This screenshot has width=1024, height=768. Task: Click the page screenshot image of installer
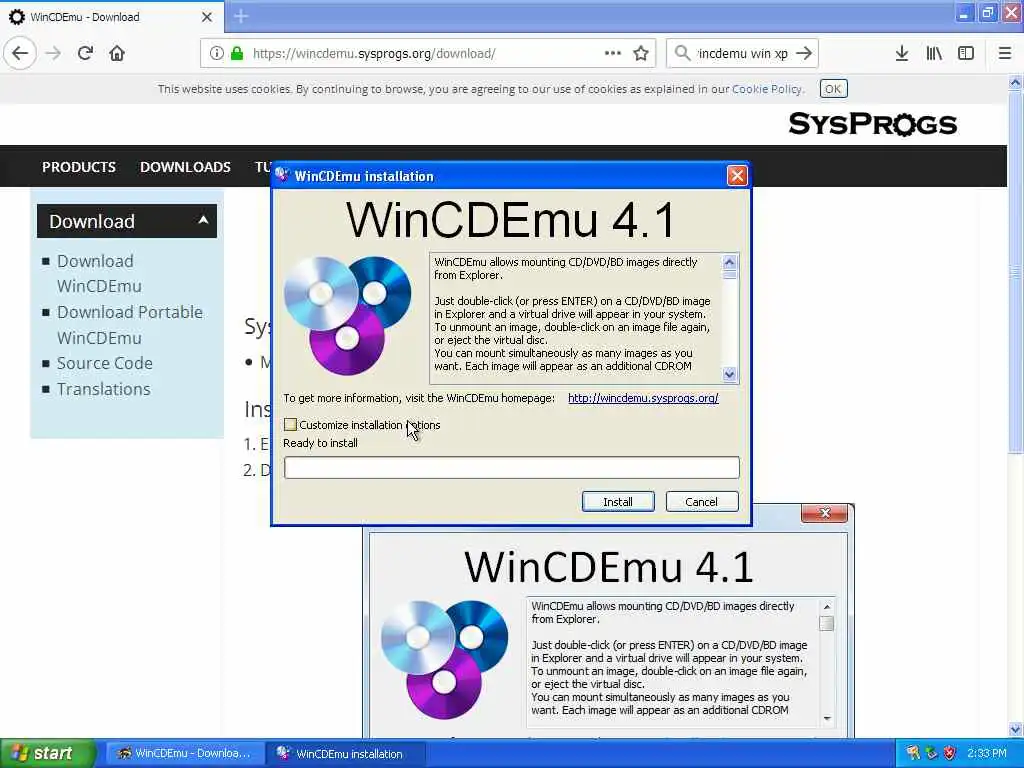pos(609,620)
